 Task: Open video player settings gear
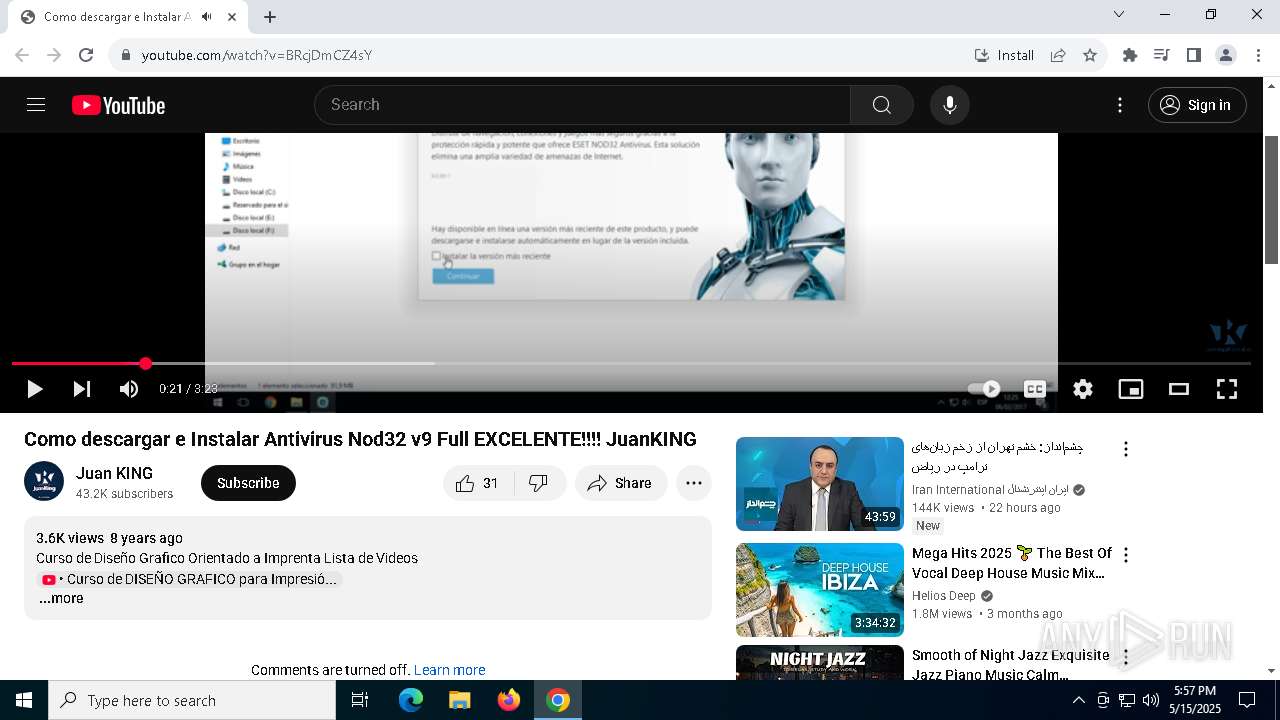[x=1083, y=389]
